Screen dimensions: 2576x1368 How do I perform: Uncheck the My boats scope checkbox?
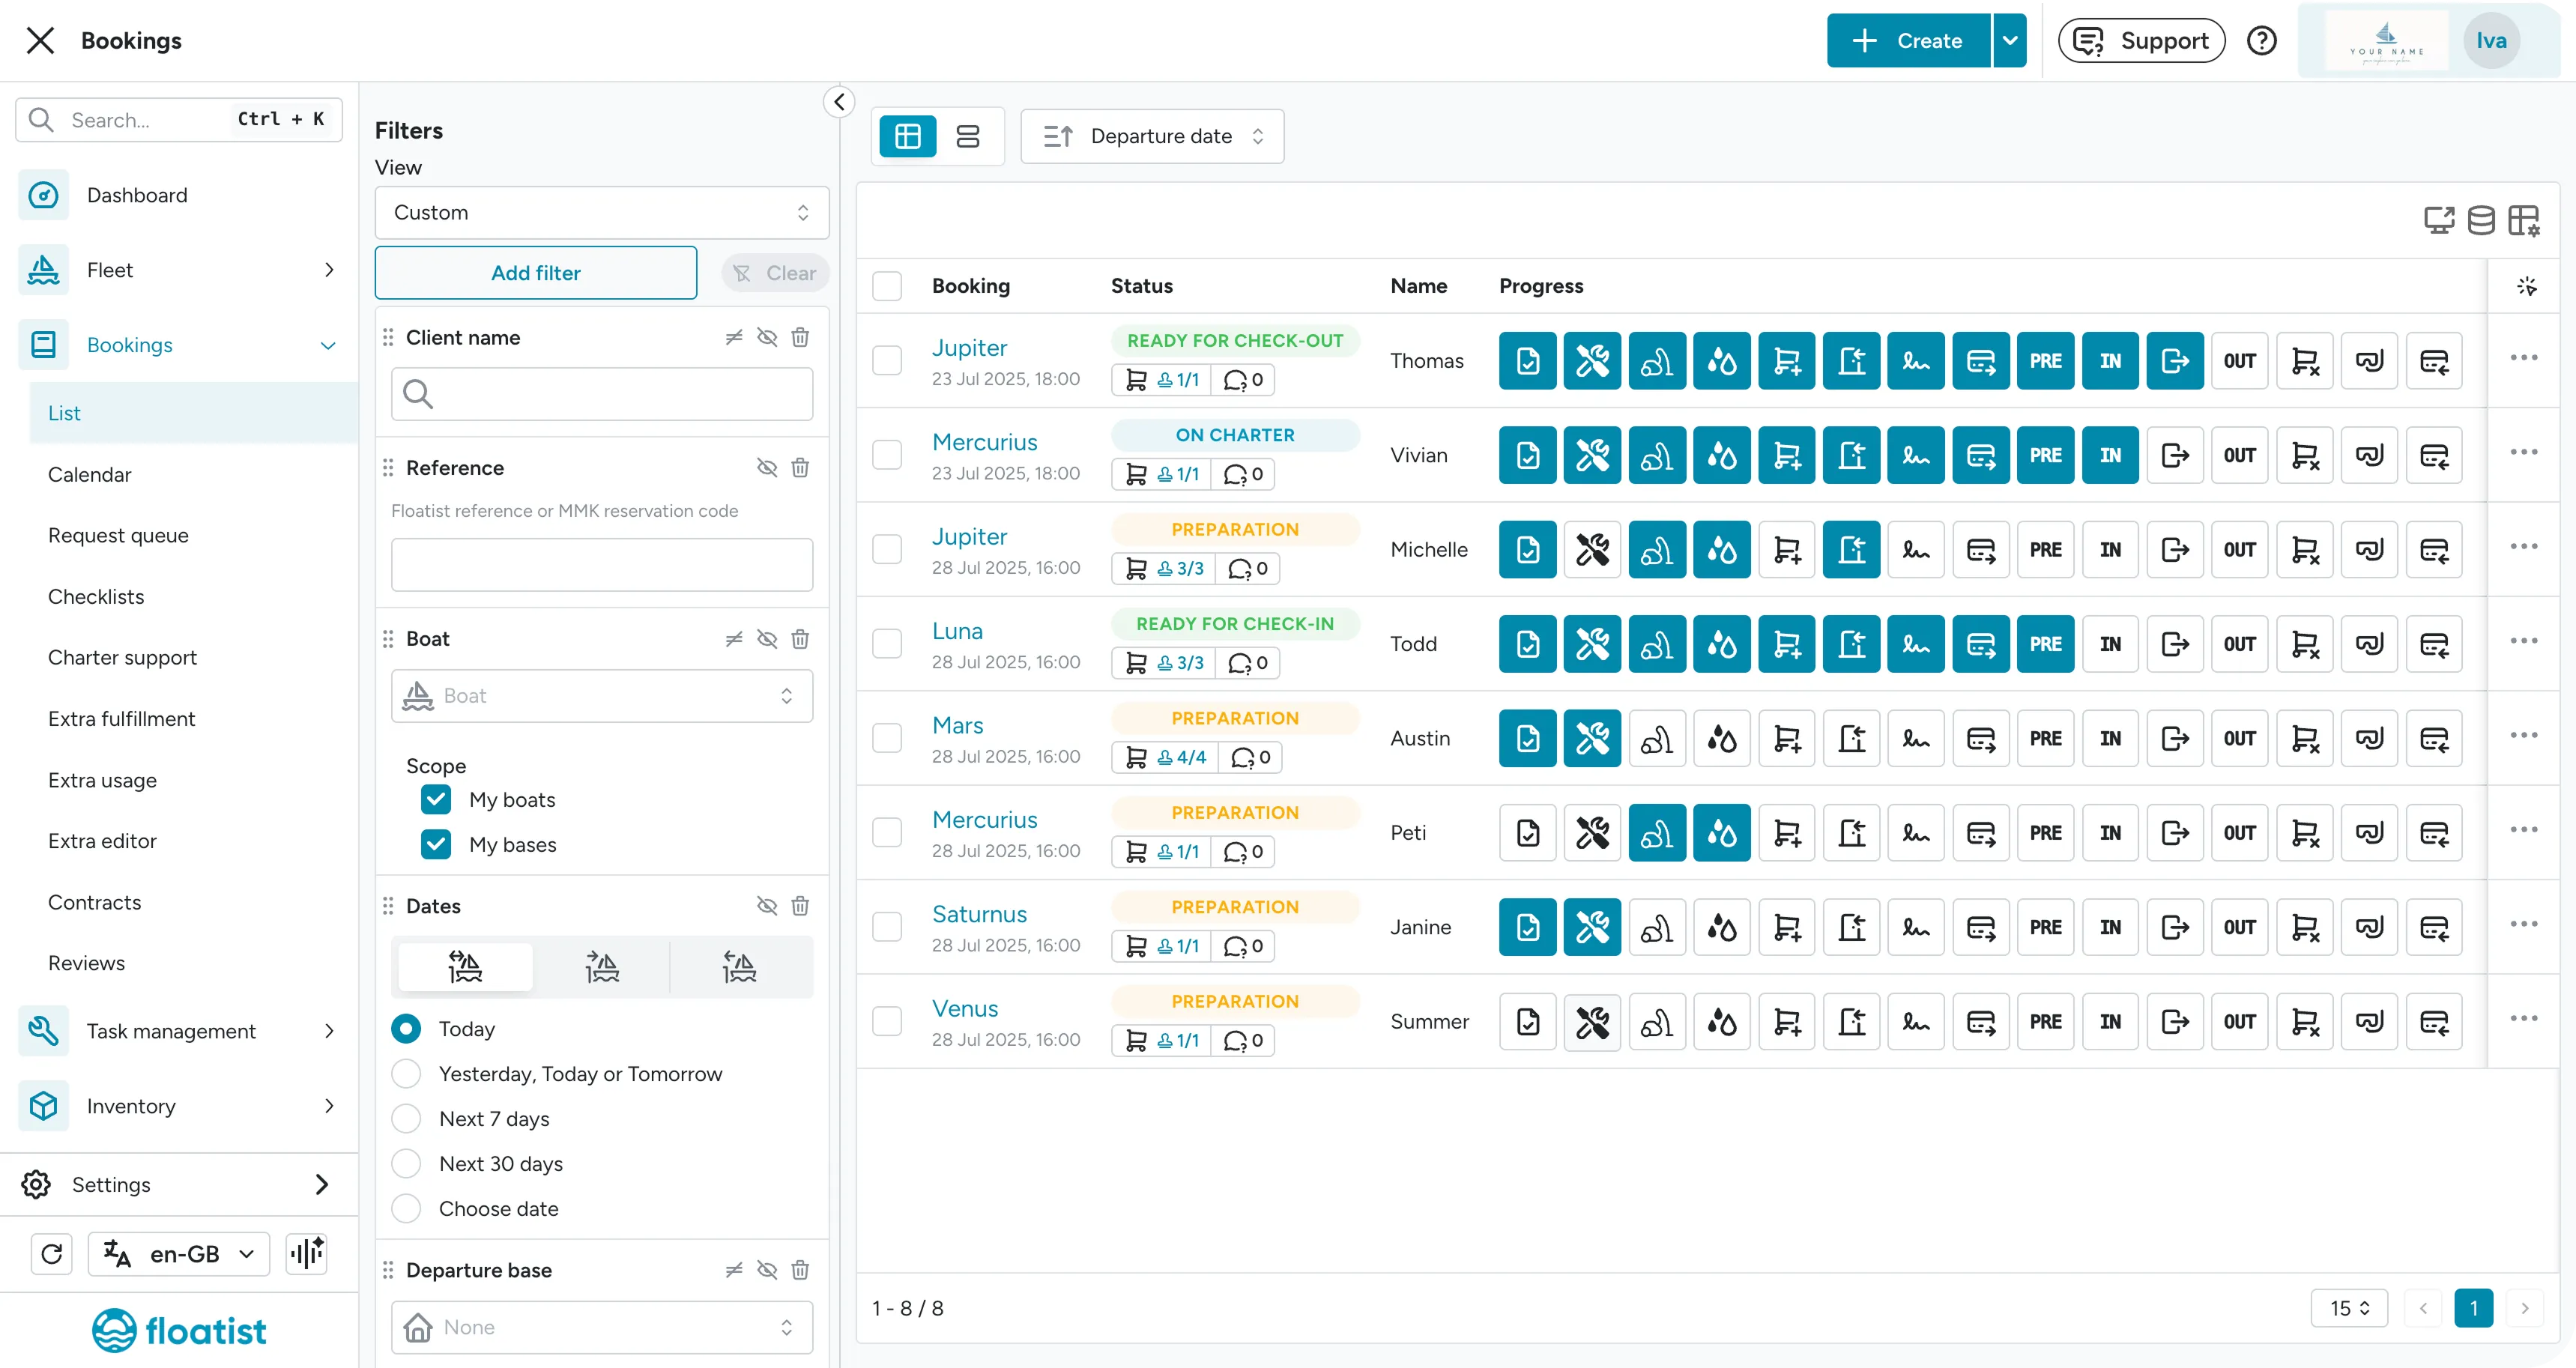436,799
